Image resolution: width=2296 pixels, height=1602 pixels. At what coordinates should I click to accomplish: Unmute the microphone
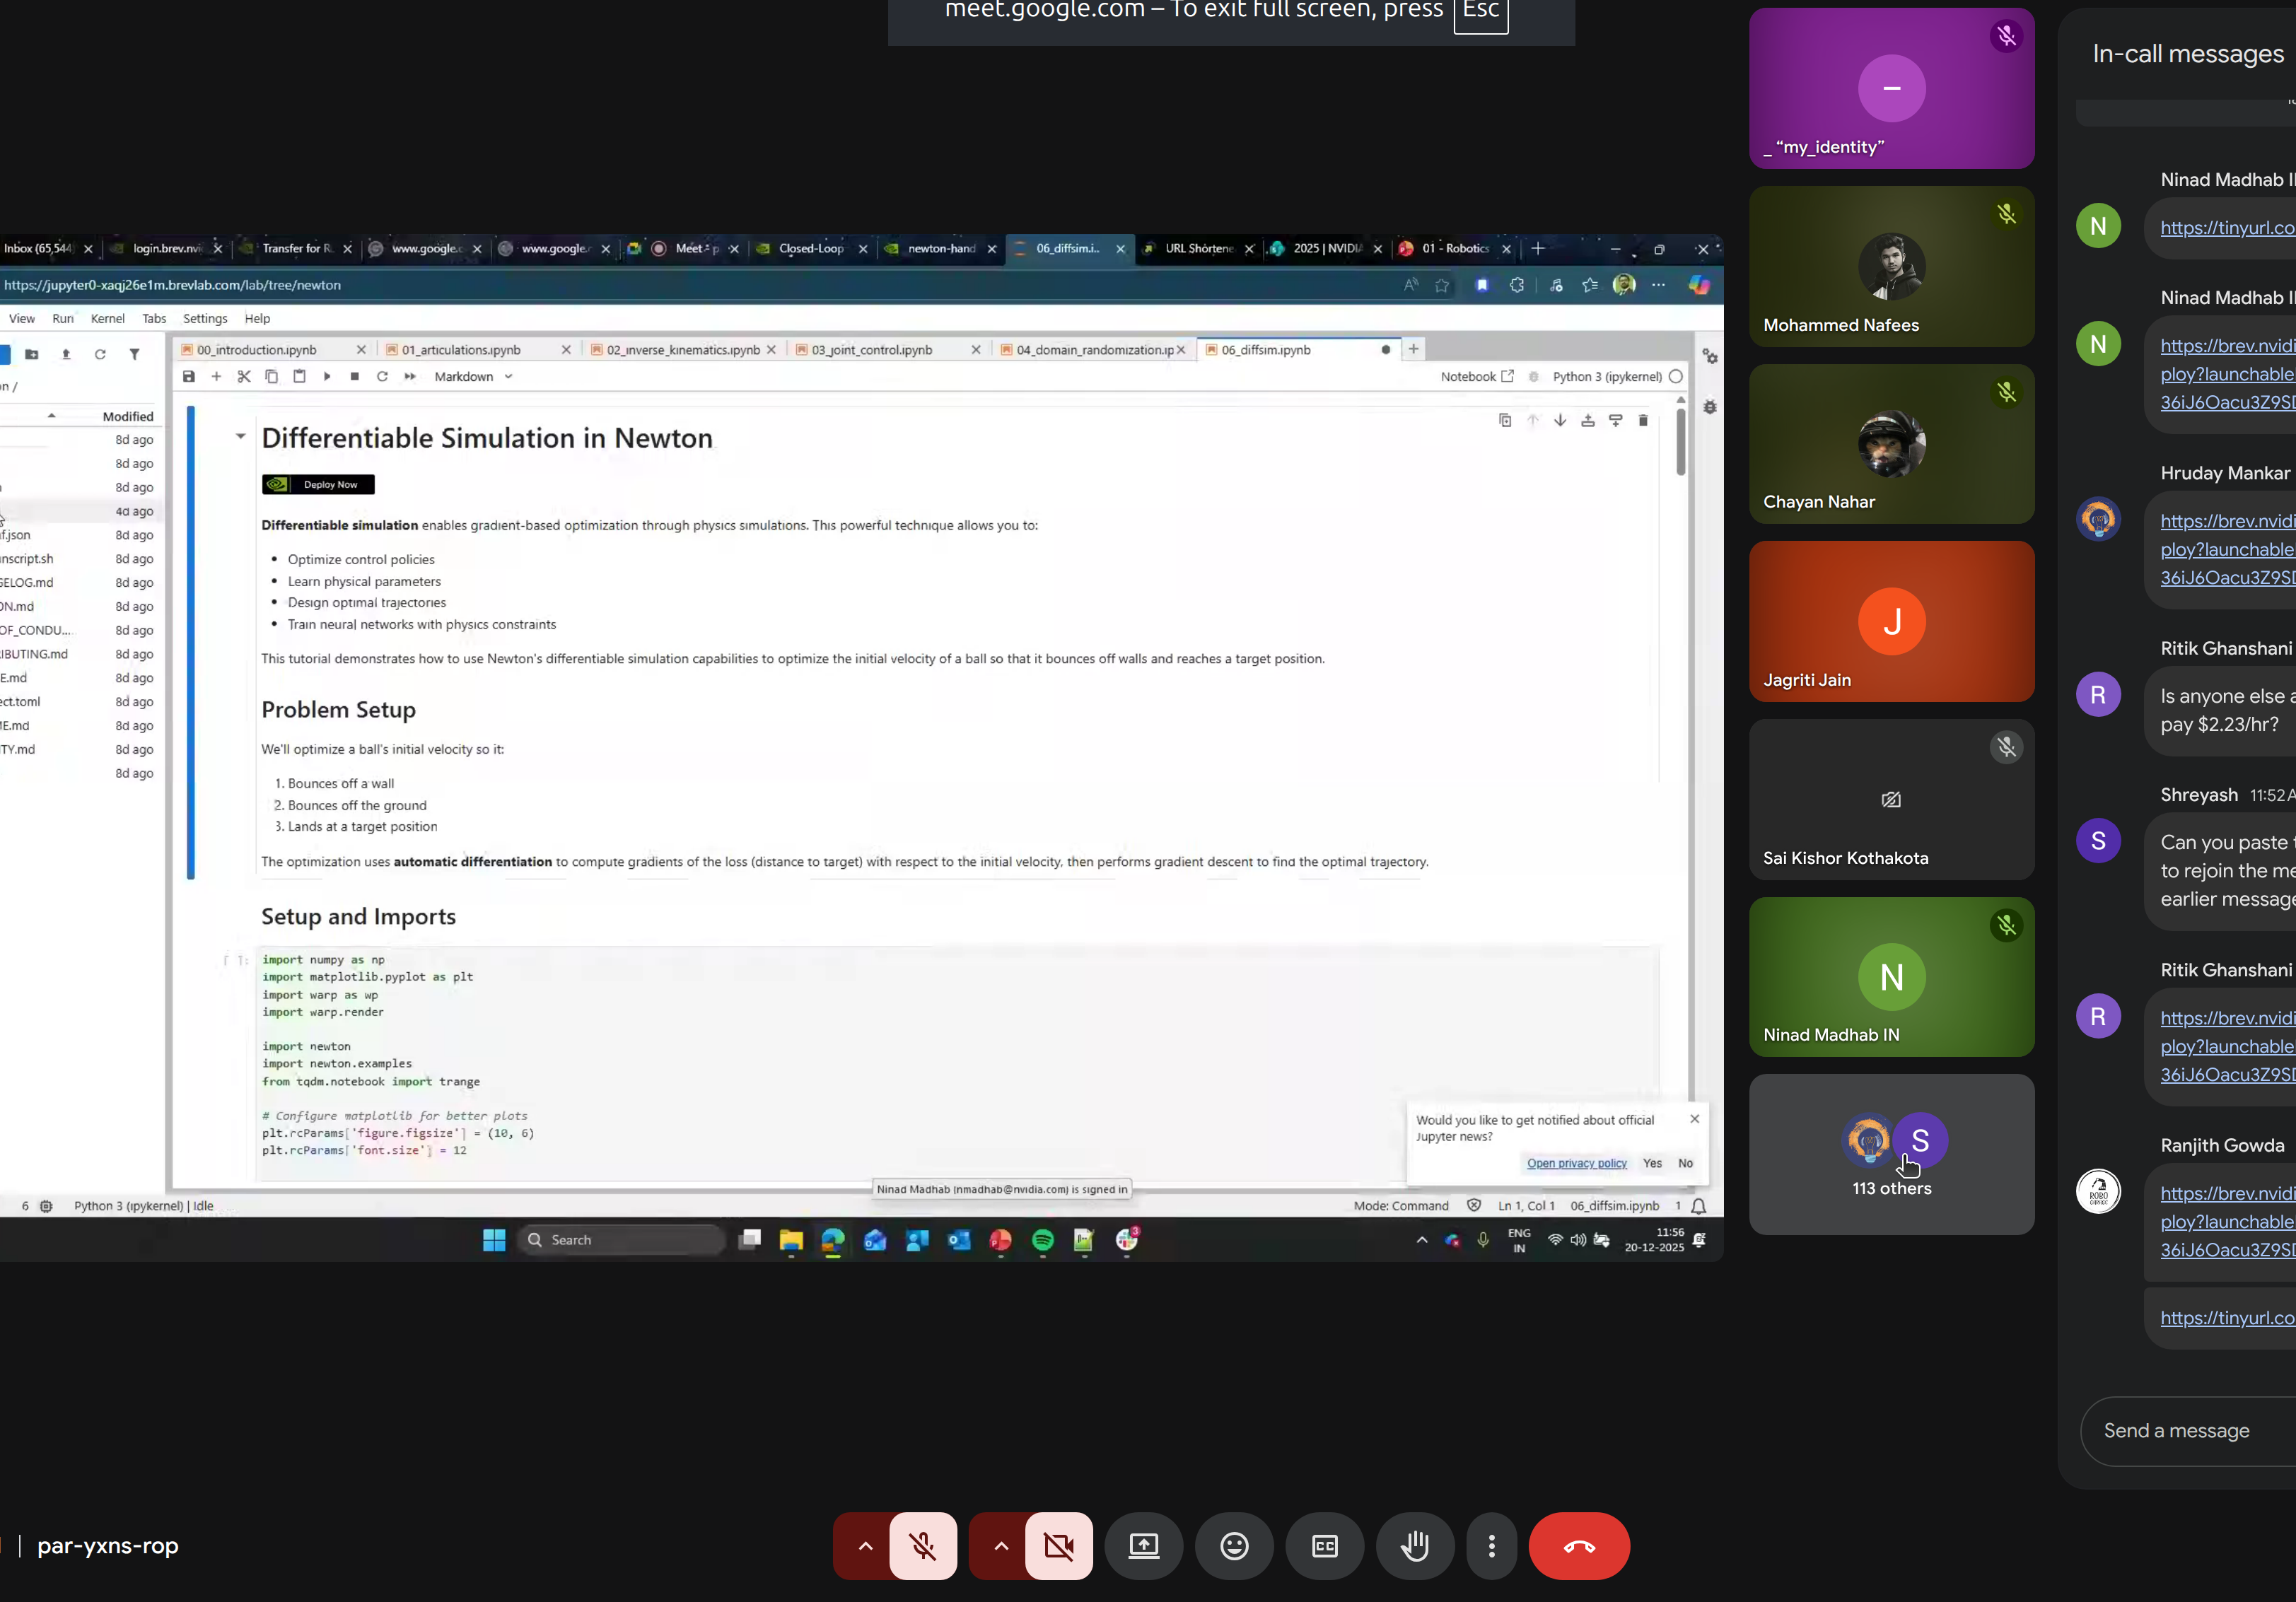click(922, 1546)
